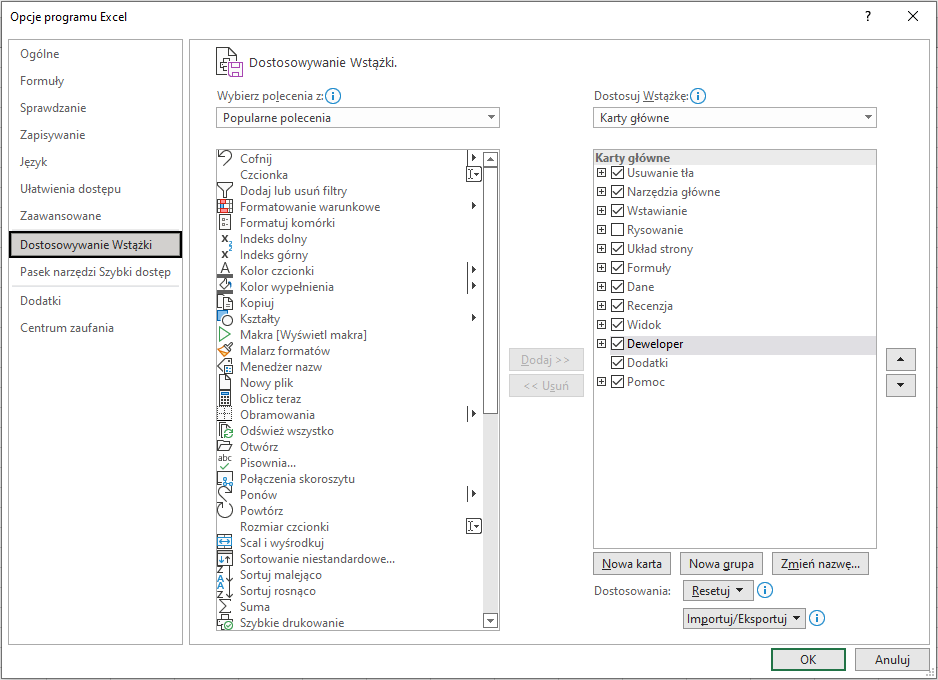Select the Oblicz teraz calculator icon

(224, 398)
